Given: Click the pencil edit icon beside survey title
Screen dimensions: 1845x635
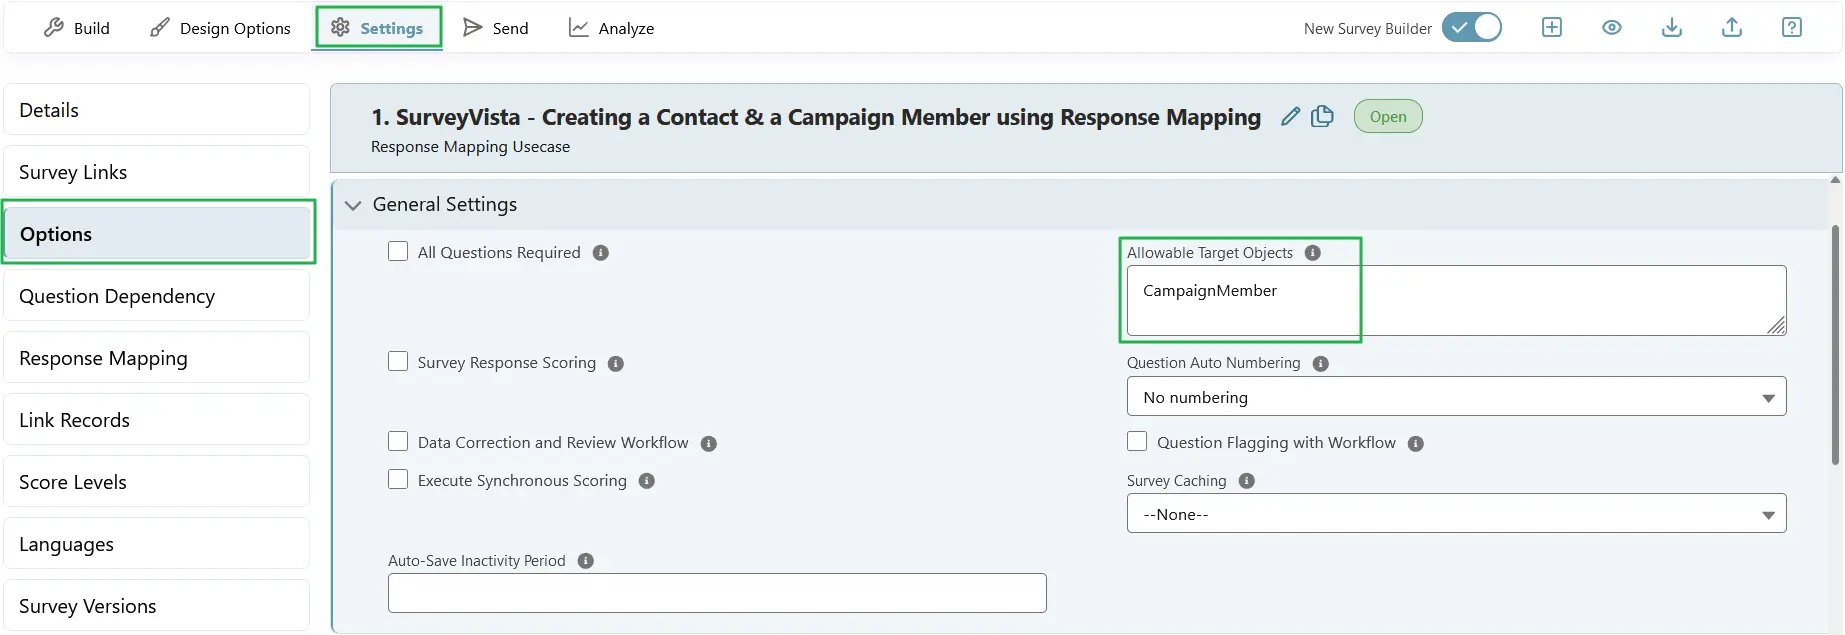Looking at the screenshot, I should point(1290,116).
